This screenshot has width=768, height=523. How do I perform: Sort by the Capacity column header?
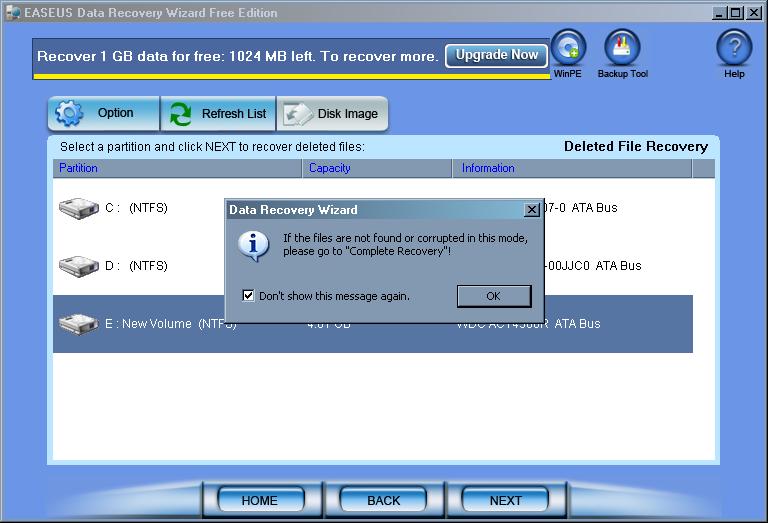[x=377, y=168]
